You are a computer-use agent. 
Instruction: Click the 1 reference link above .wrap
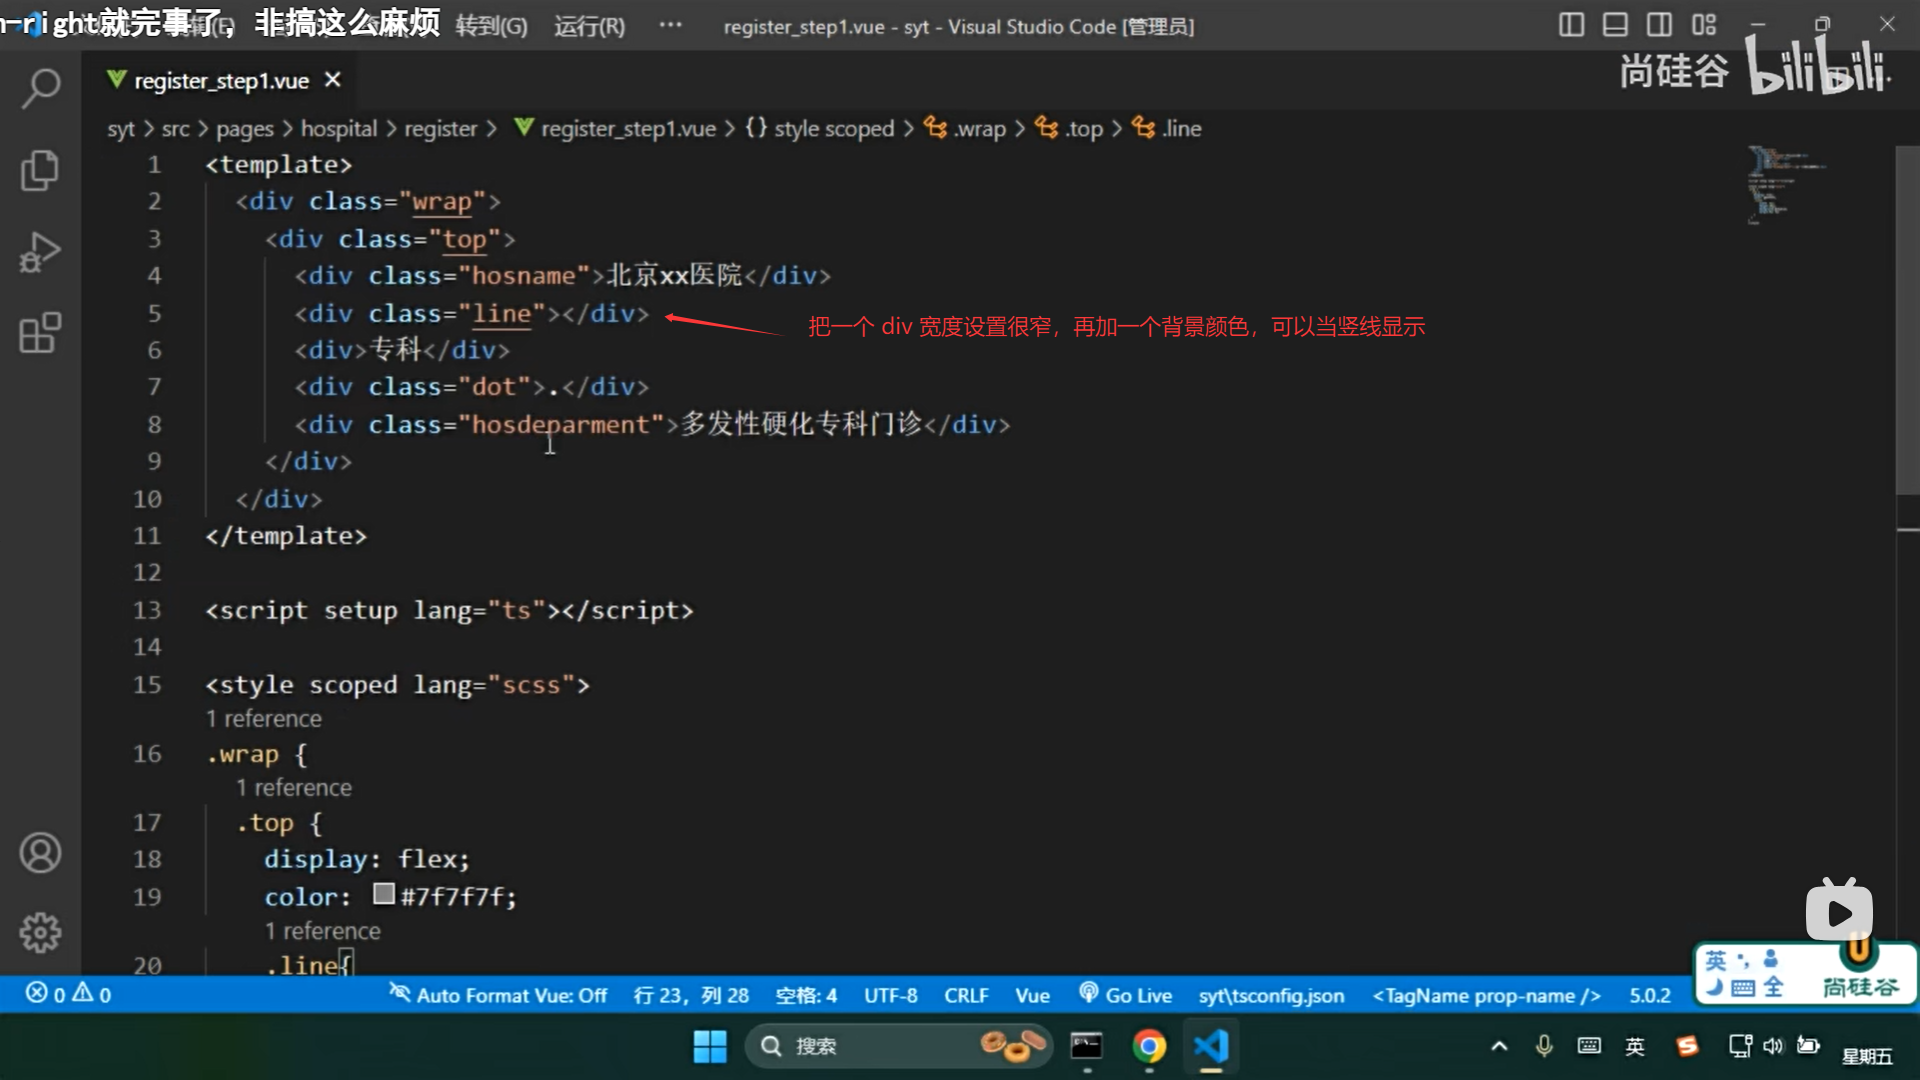click(264, 718)
